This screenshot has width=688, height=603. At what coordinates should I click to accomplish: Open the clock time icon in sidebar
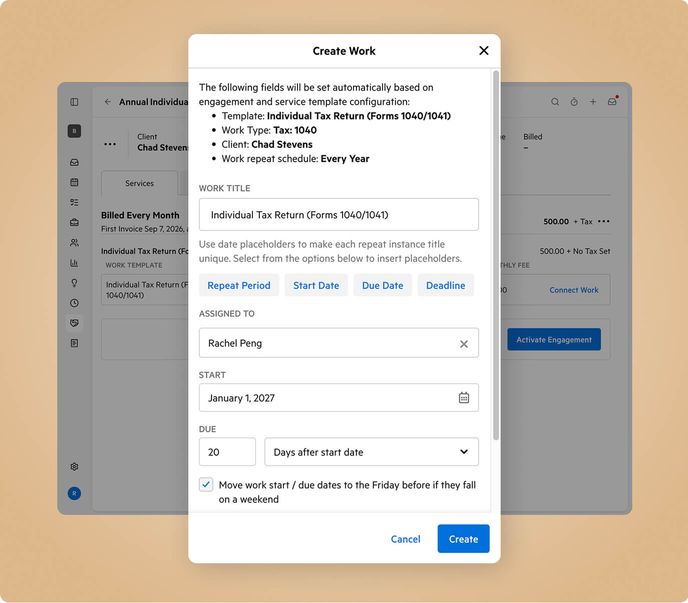74,303
